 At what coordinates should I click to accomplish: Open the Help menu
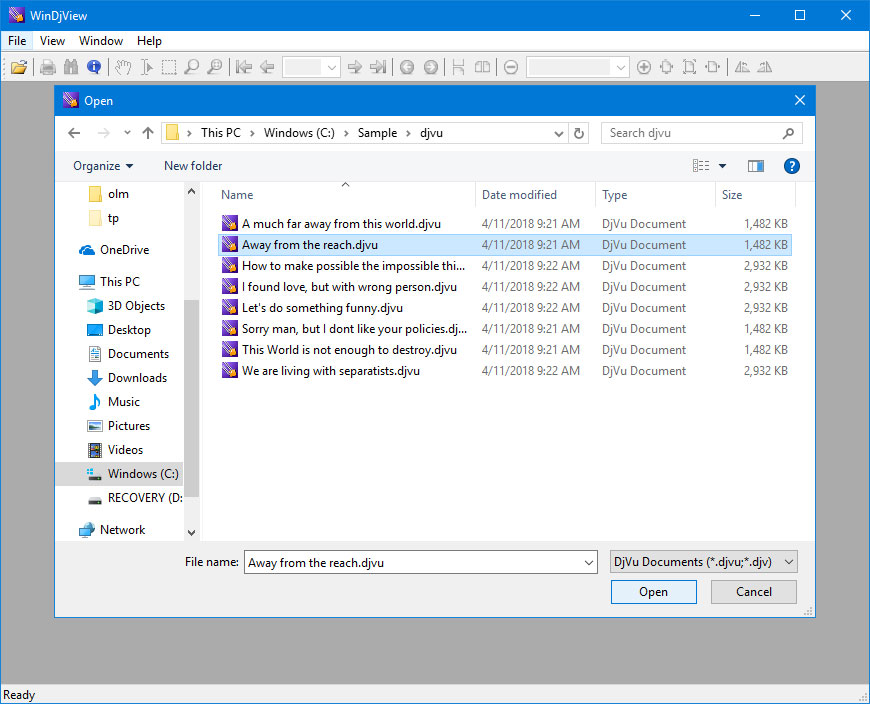(149, 41)
